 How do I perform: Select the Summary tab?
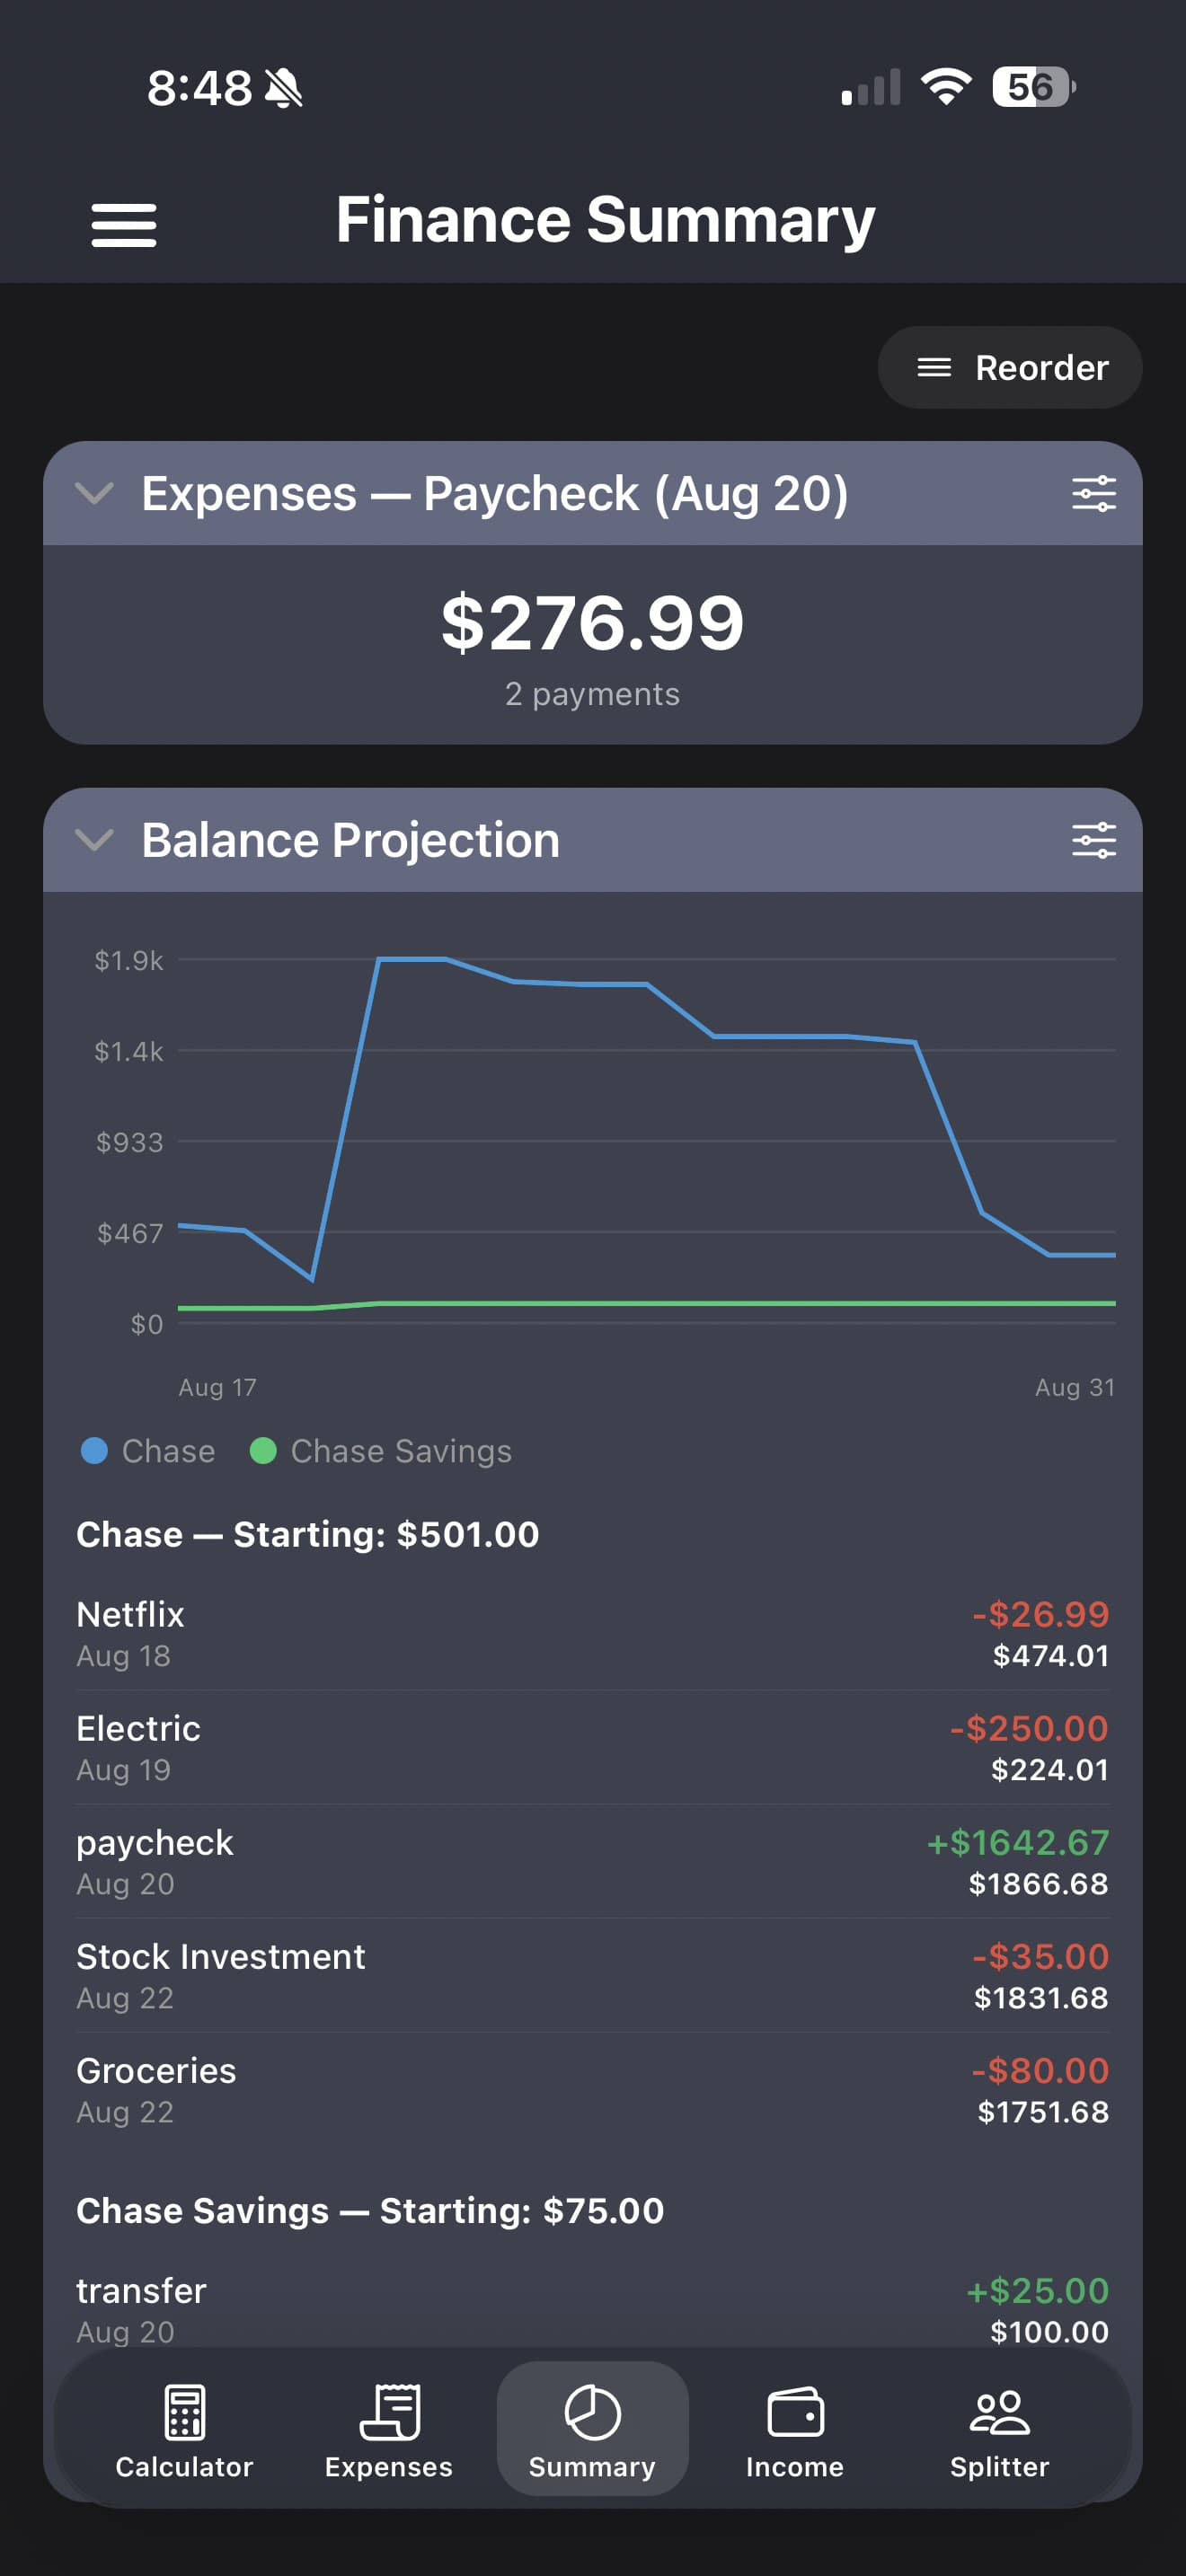point(592,2429)
